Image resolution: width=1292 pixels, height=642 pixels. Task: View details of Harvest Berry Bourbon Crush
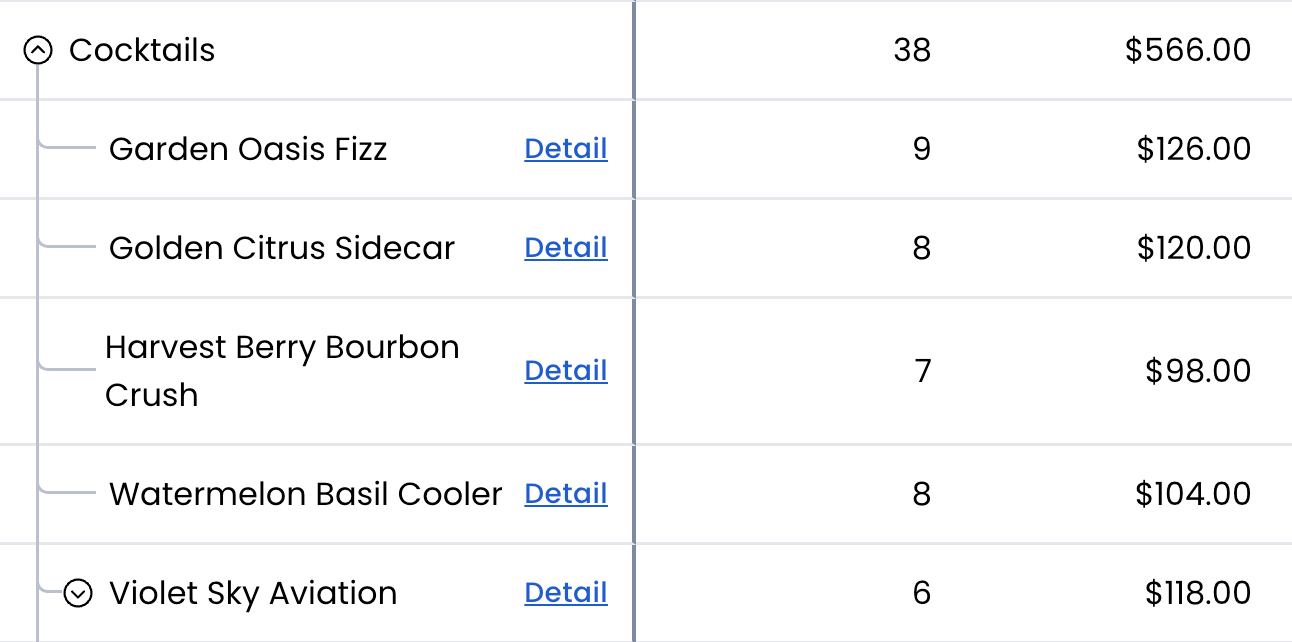coord(565,370)
